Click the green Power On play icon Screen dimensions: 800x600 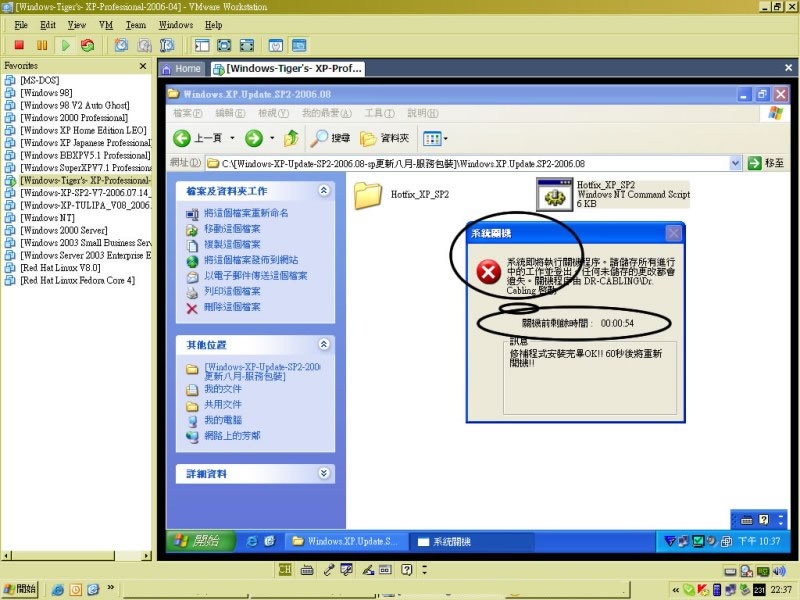click(65, 45)
